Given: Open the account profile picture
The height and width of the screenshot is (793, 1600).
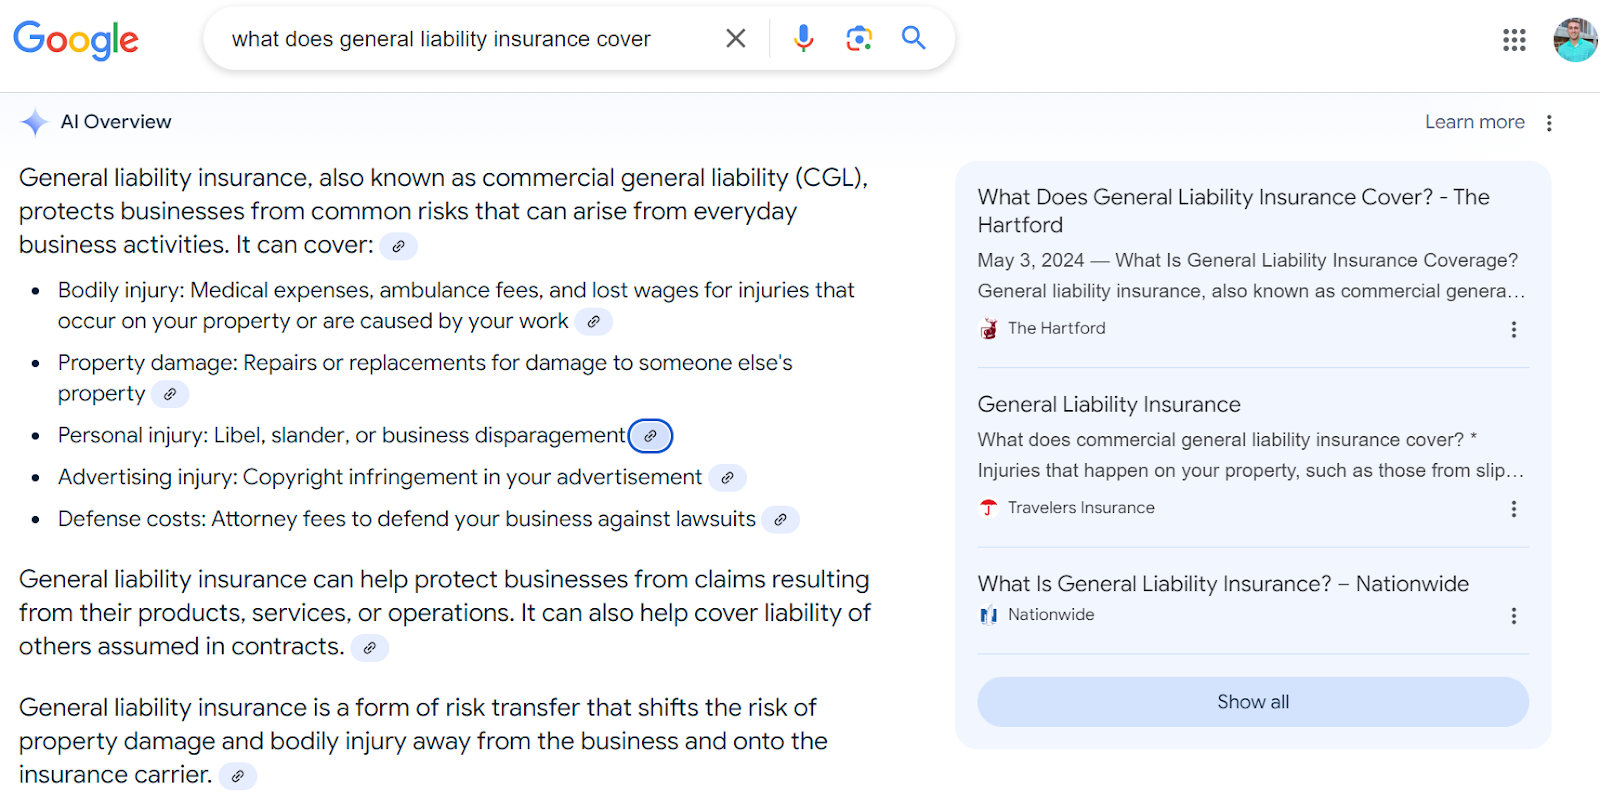Looking at the screenshot, I should click(x=1576, y=40).
